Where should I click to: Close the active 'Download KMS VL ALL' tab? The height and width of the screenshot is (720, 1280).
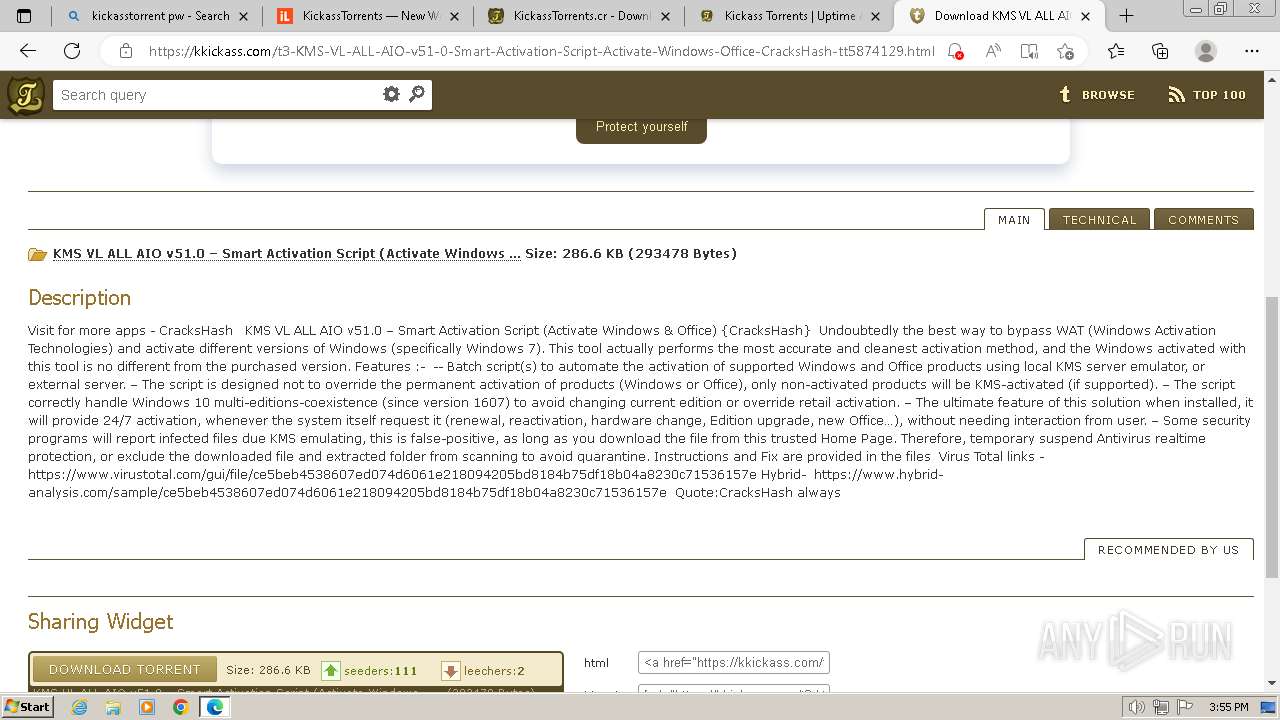click(1085, 16)
